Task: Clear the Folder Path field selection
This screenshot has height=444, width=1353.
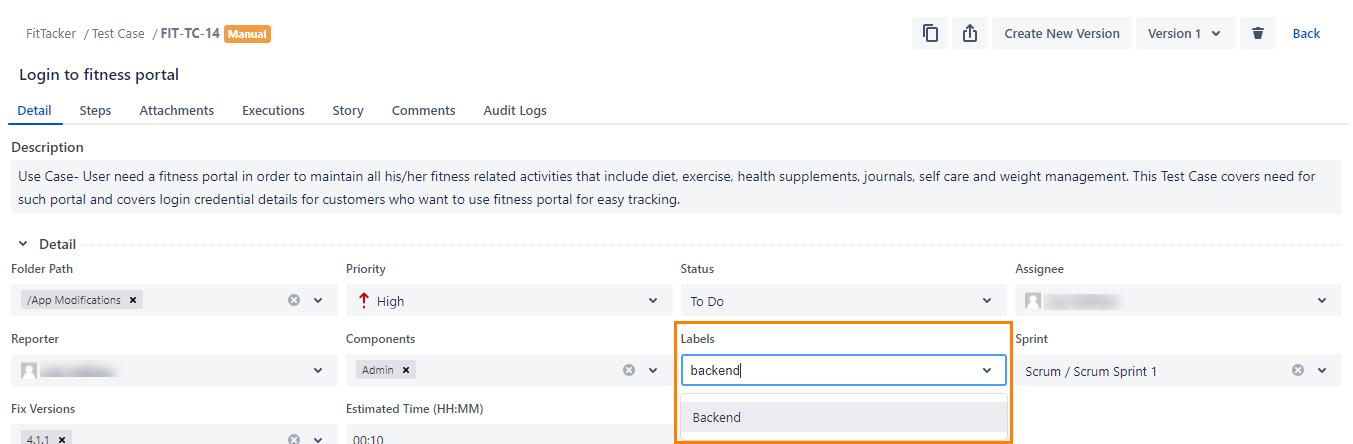Action: point(294,300)
